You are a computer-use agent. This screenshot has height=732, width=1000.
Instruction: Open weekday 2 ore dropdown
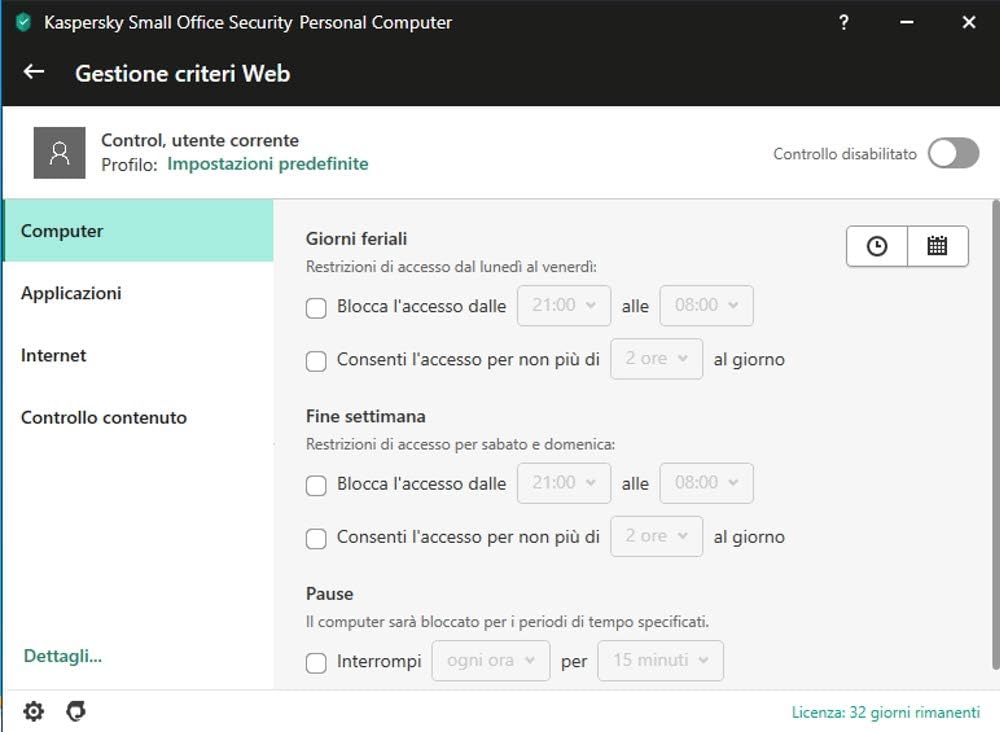(x=656, y=359)
